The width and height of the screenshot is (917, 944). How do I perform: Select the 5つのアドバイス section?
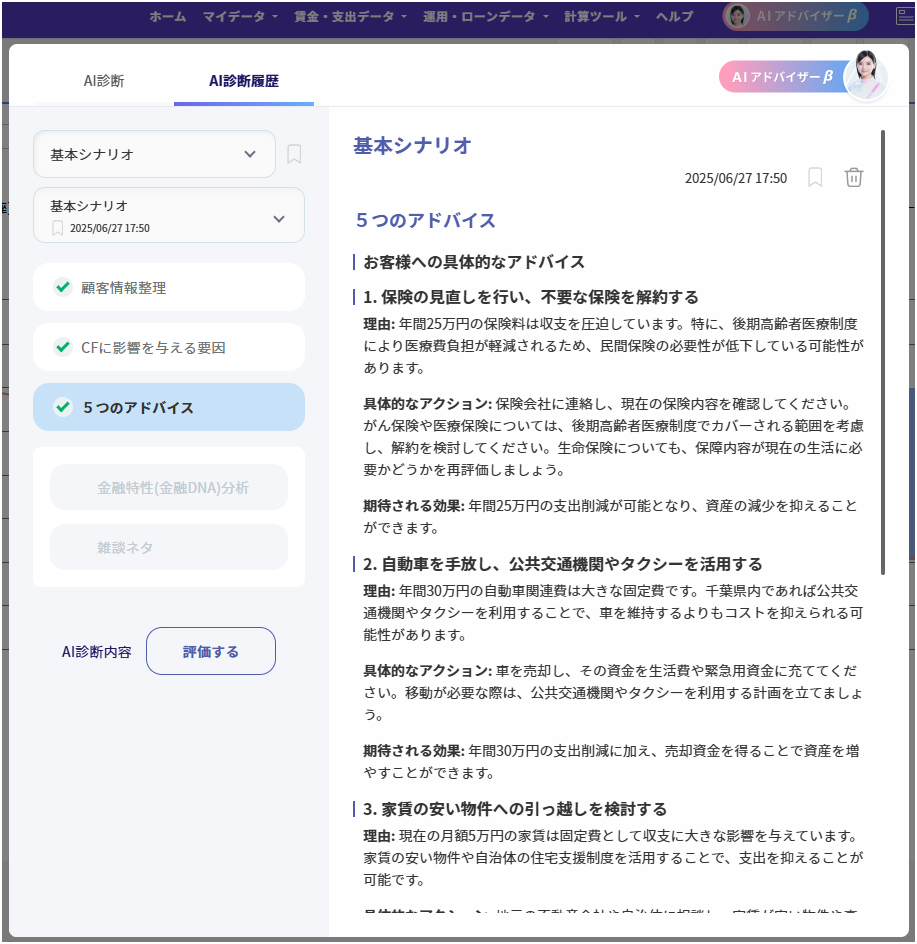(x=169, y=407)
